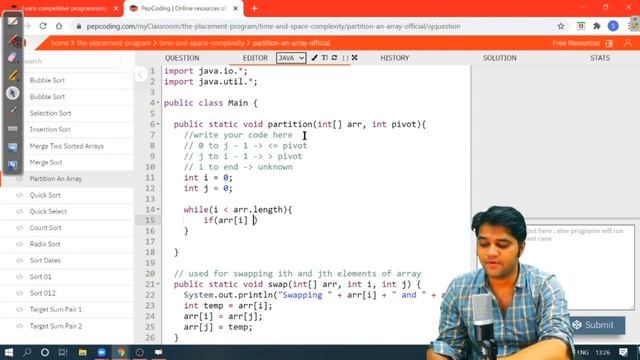This screenshot has width=640, height=360.
Task: Reload the browser page
Action: (x=43, y=26)
